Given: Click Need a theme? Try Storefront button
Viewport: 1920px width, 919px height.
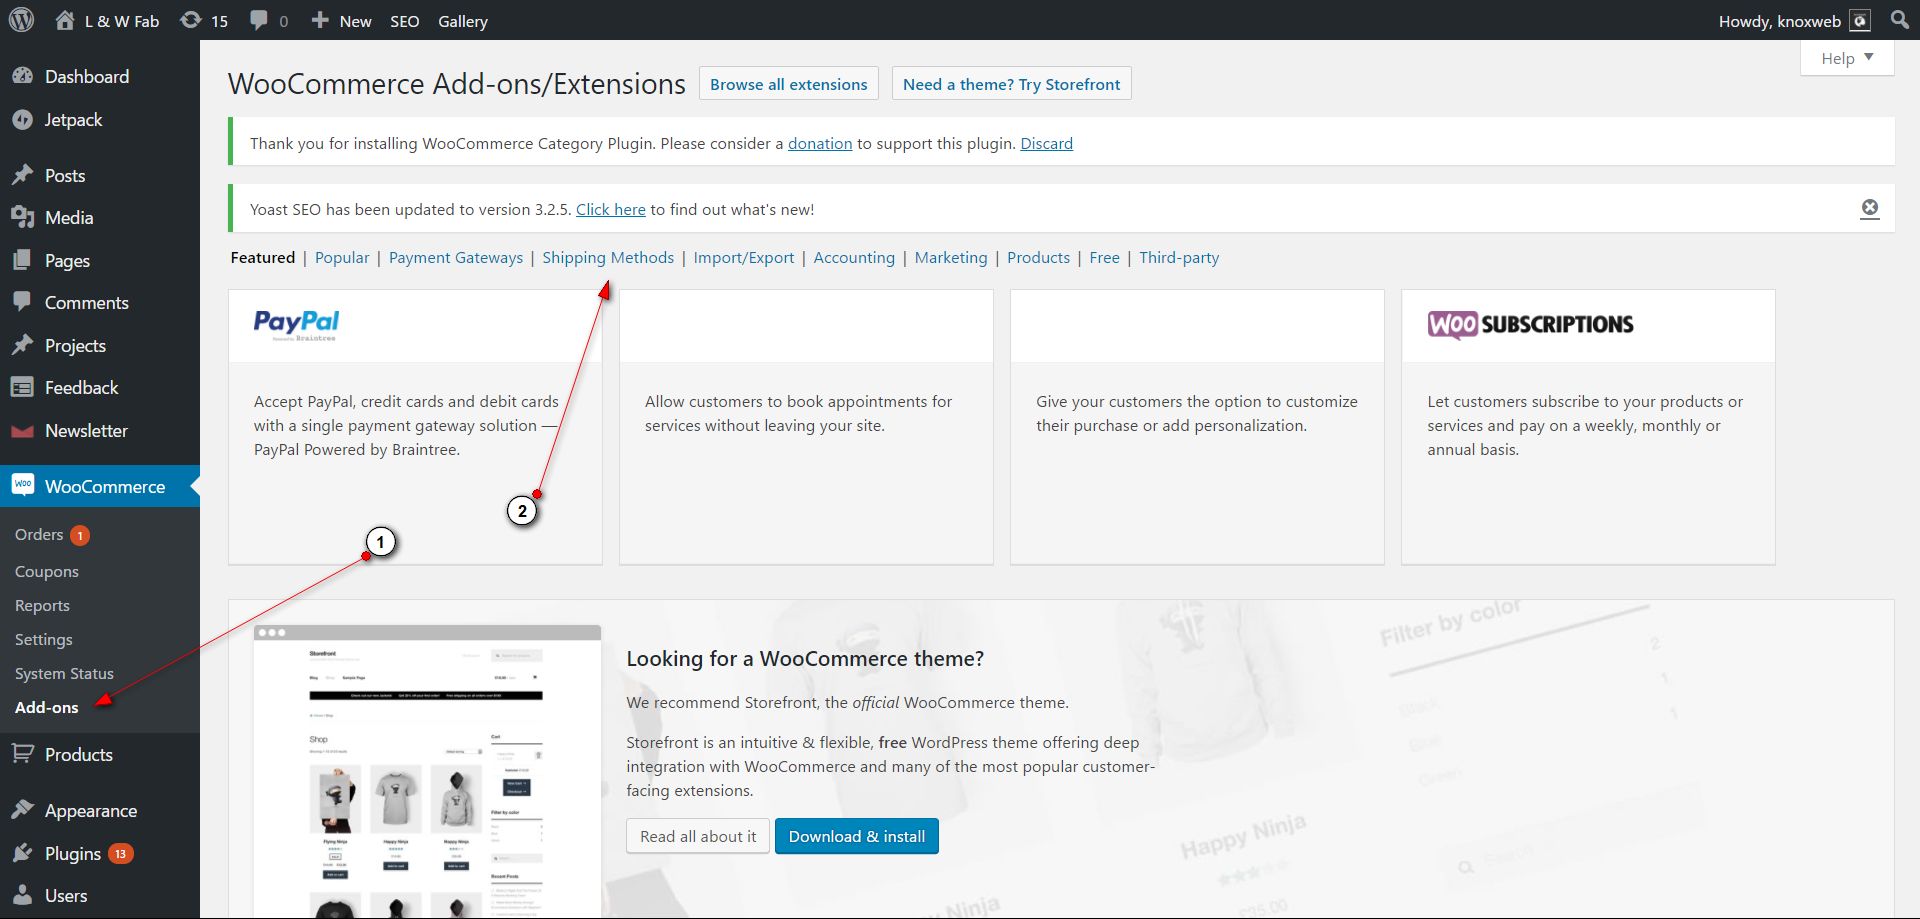Looking at the screenshot, I should 1011,84.
